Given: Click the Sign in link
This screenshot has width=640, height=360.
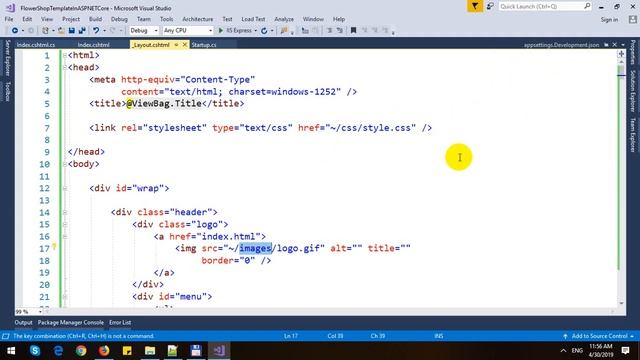Looking at the screenshot, I should [609, 20].
